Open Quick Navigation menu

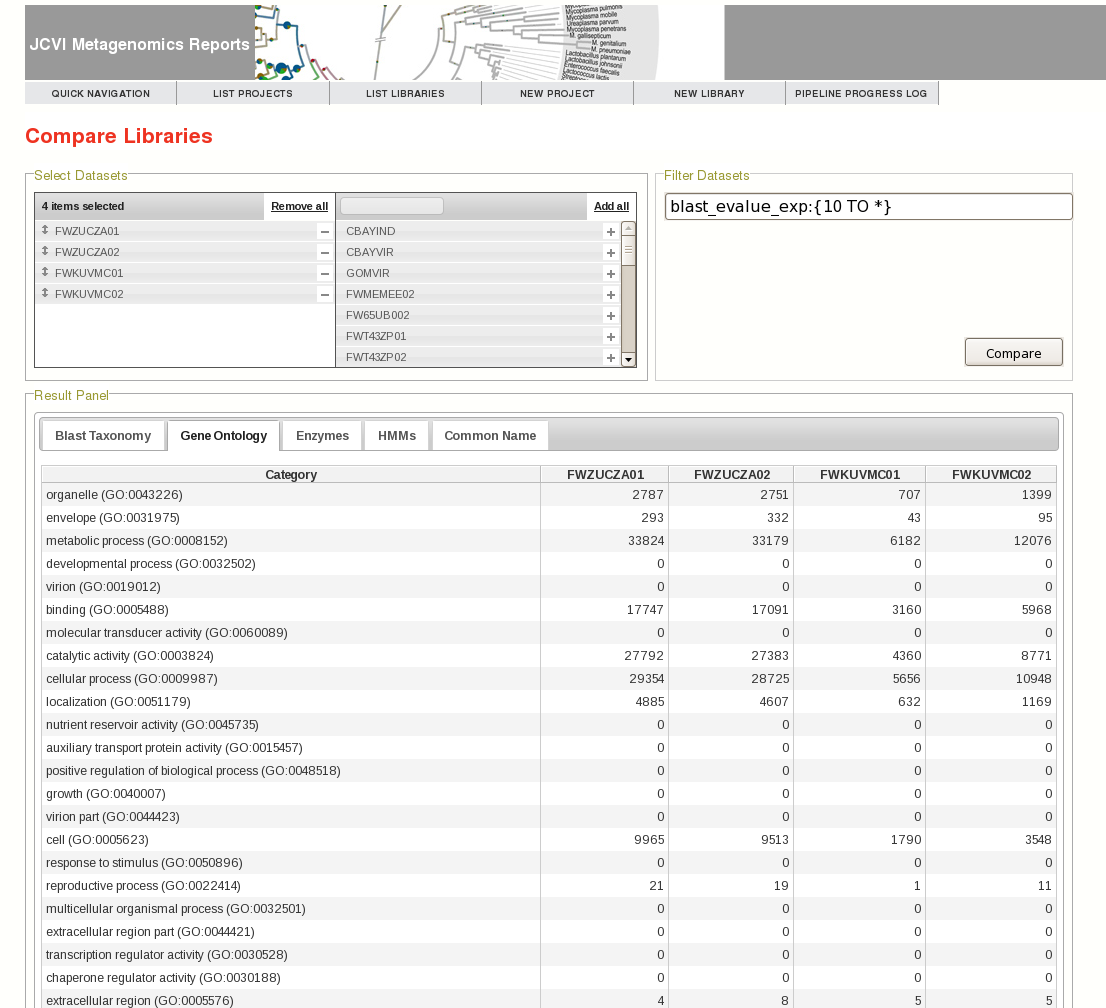[101, 94]
